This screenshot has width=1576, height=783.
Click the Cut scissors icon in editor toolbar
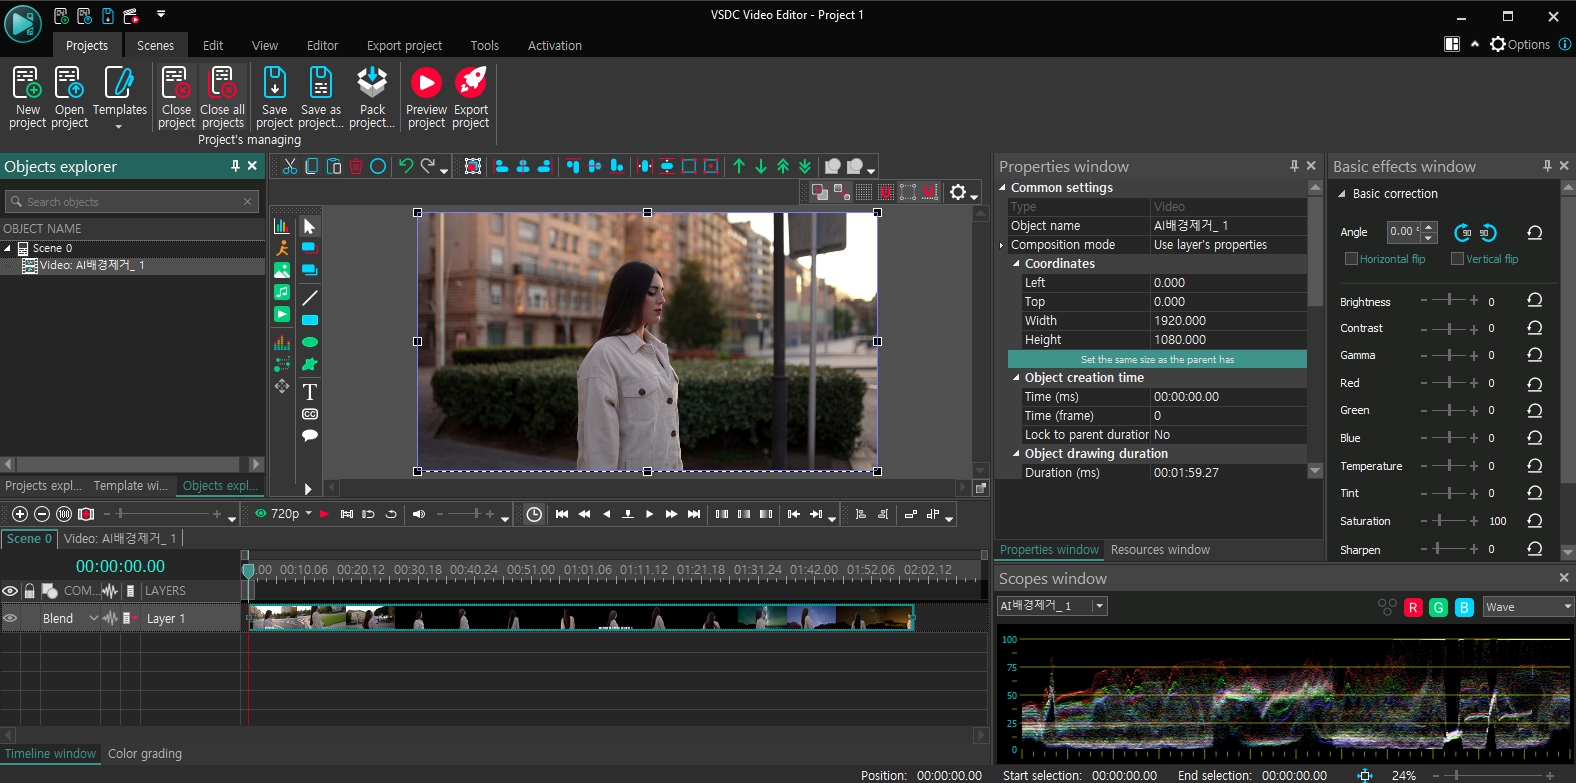click(x=290, y=166)
